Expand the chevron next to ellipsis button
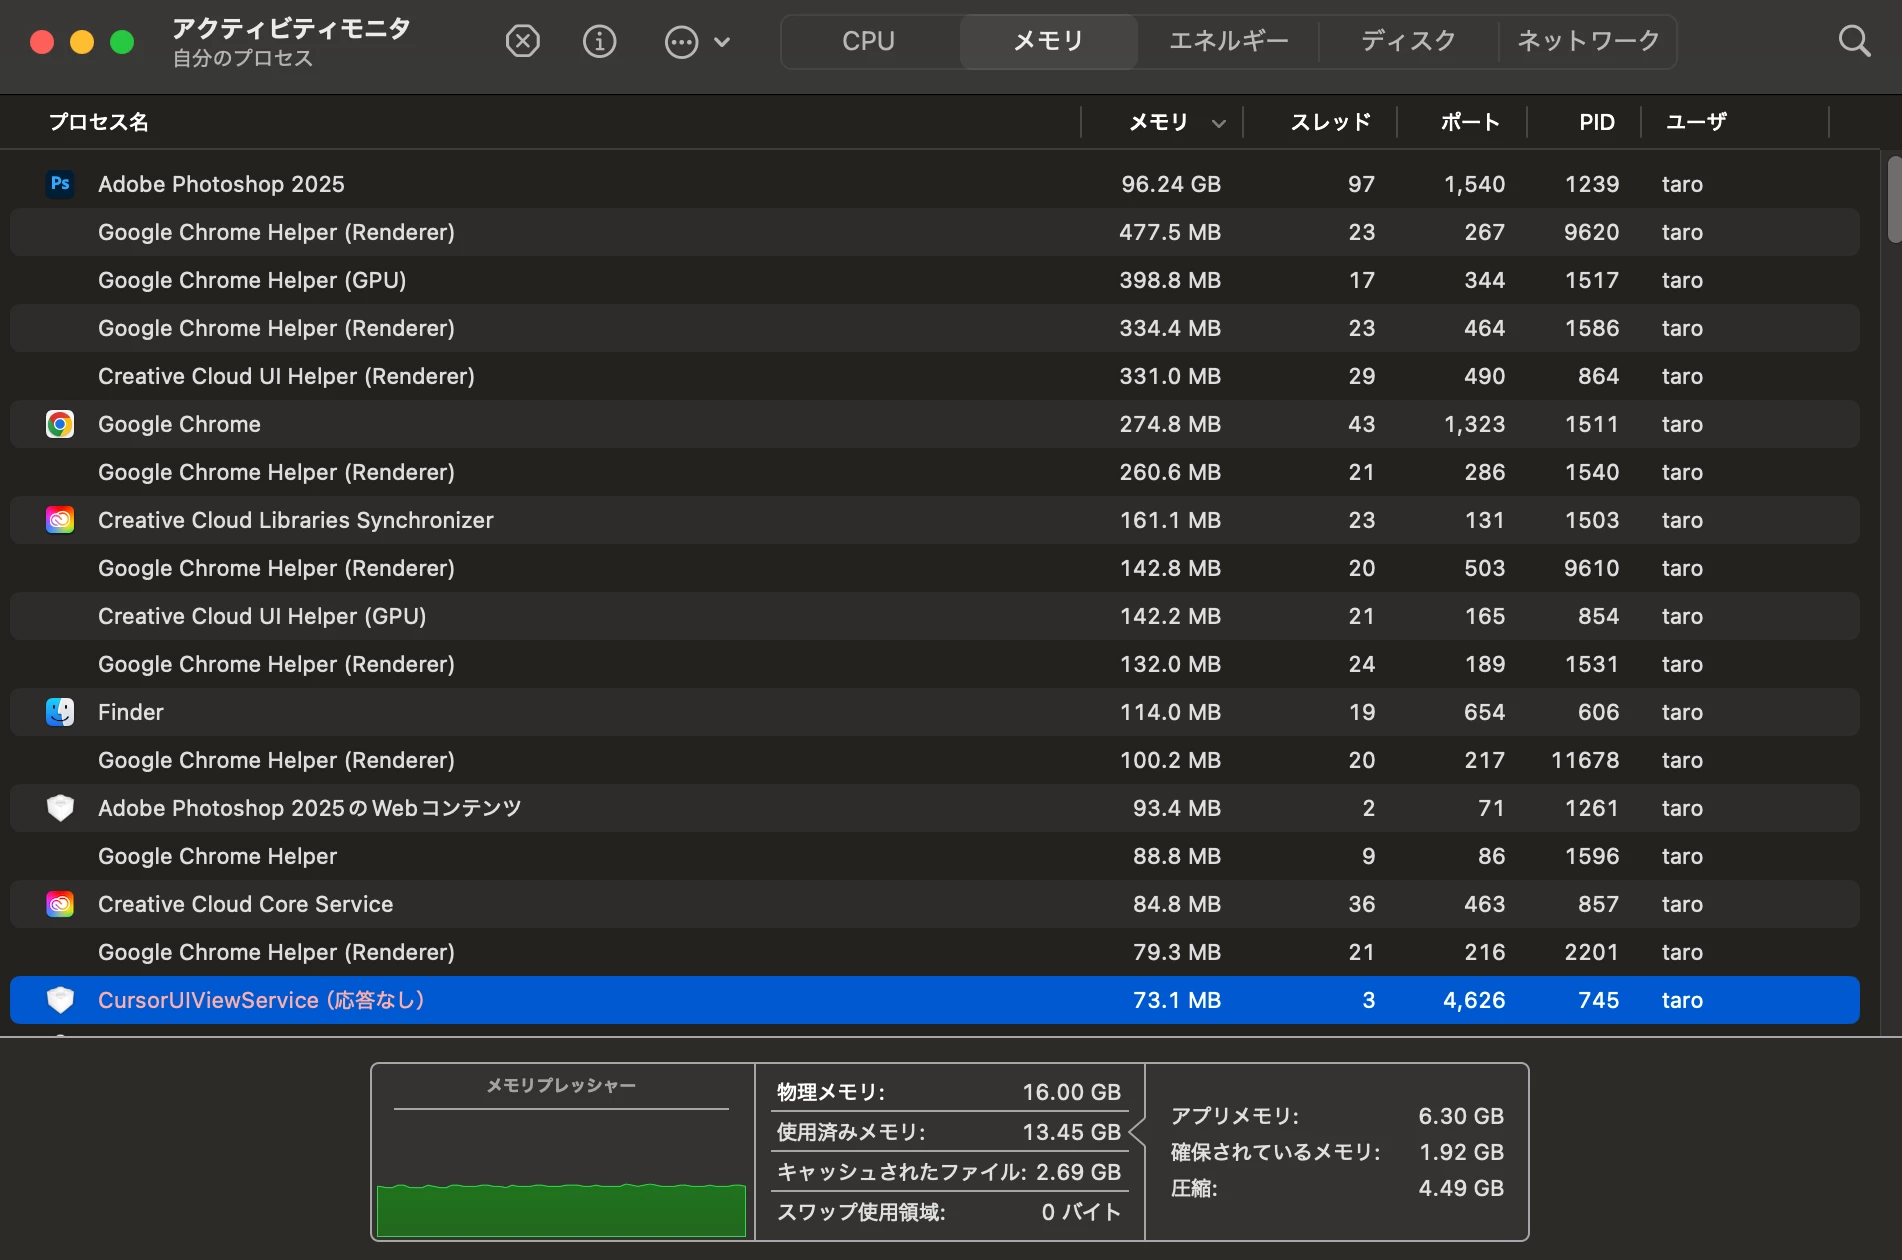Screen dimensions: 1902x1260 (x=722, y=42)
